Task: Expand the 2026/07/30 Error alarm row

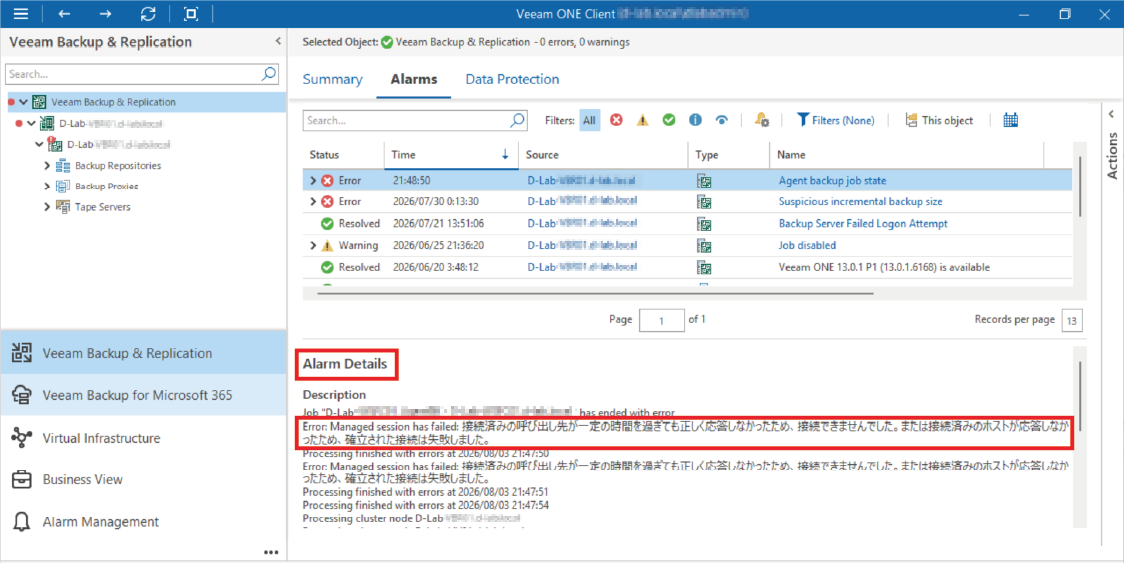Action: pyautogui.click(x=313, y=202)
